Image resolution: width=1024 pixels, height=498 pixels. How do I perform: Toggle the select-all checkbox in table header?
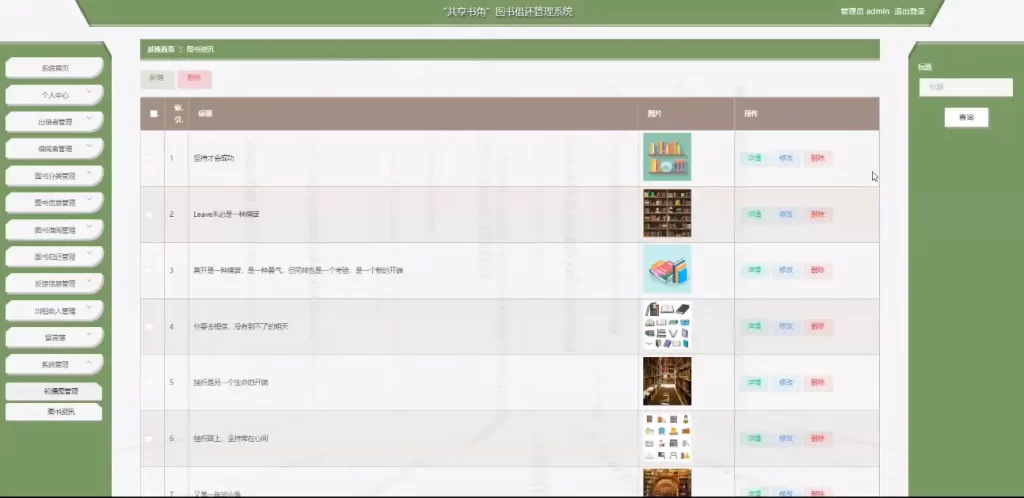point(153,114)
